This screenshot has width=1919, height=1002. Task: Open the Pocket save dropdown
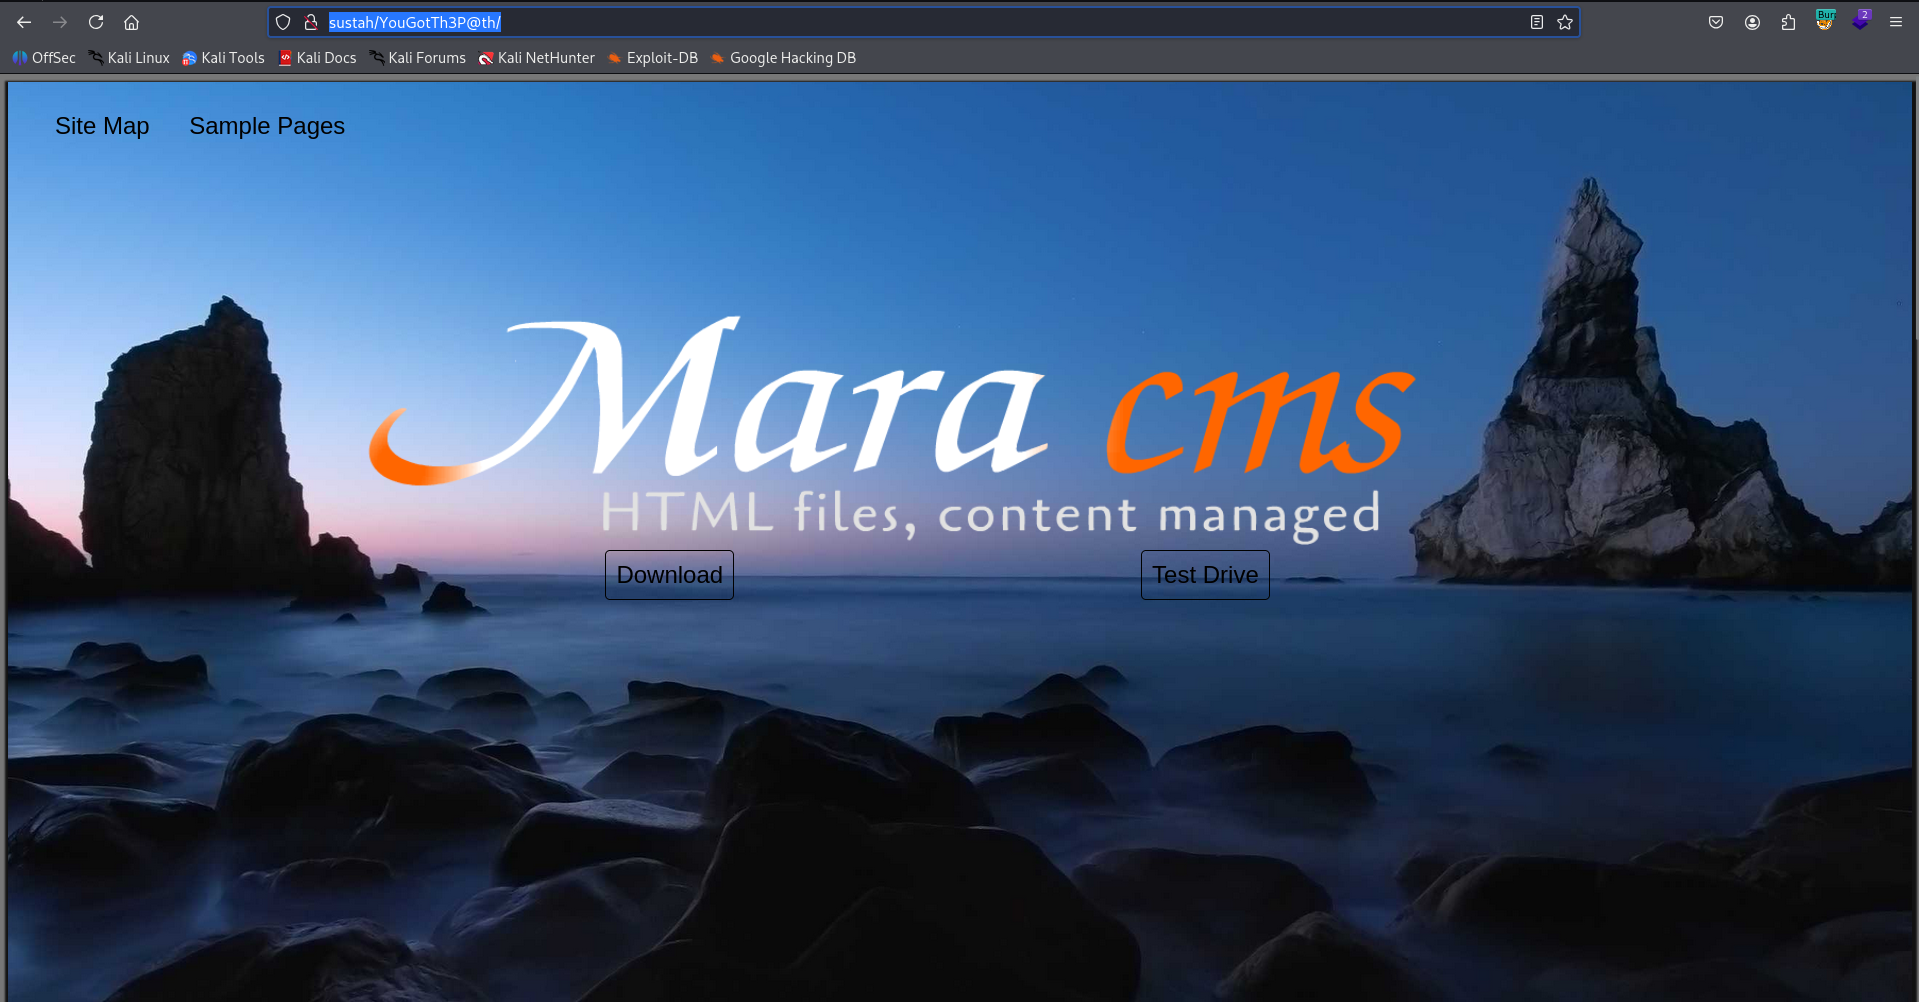(x=1716, y=21)
